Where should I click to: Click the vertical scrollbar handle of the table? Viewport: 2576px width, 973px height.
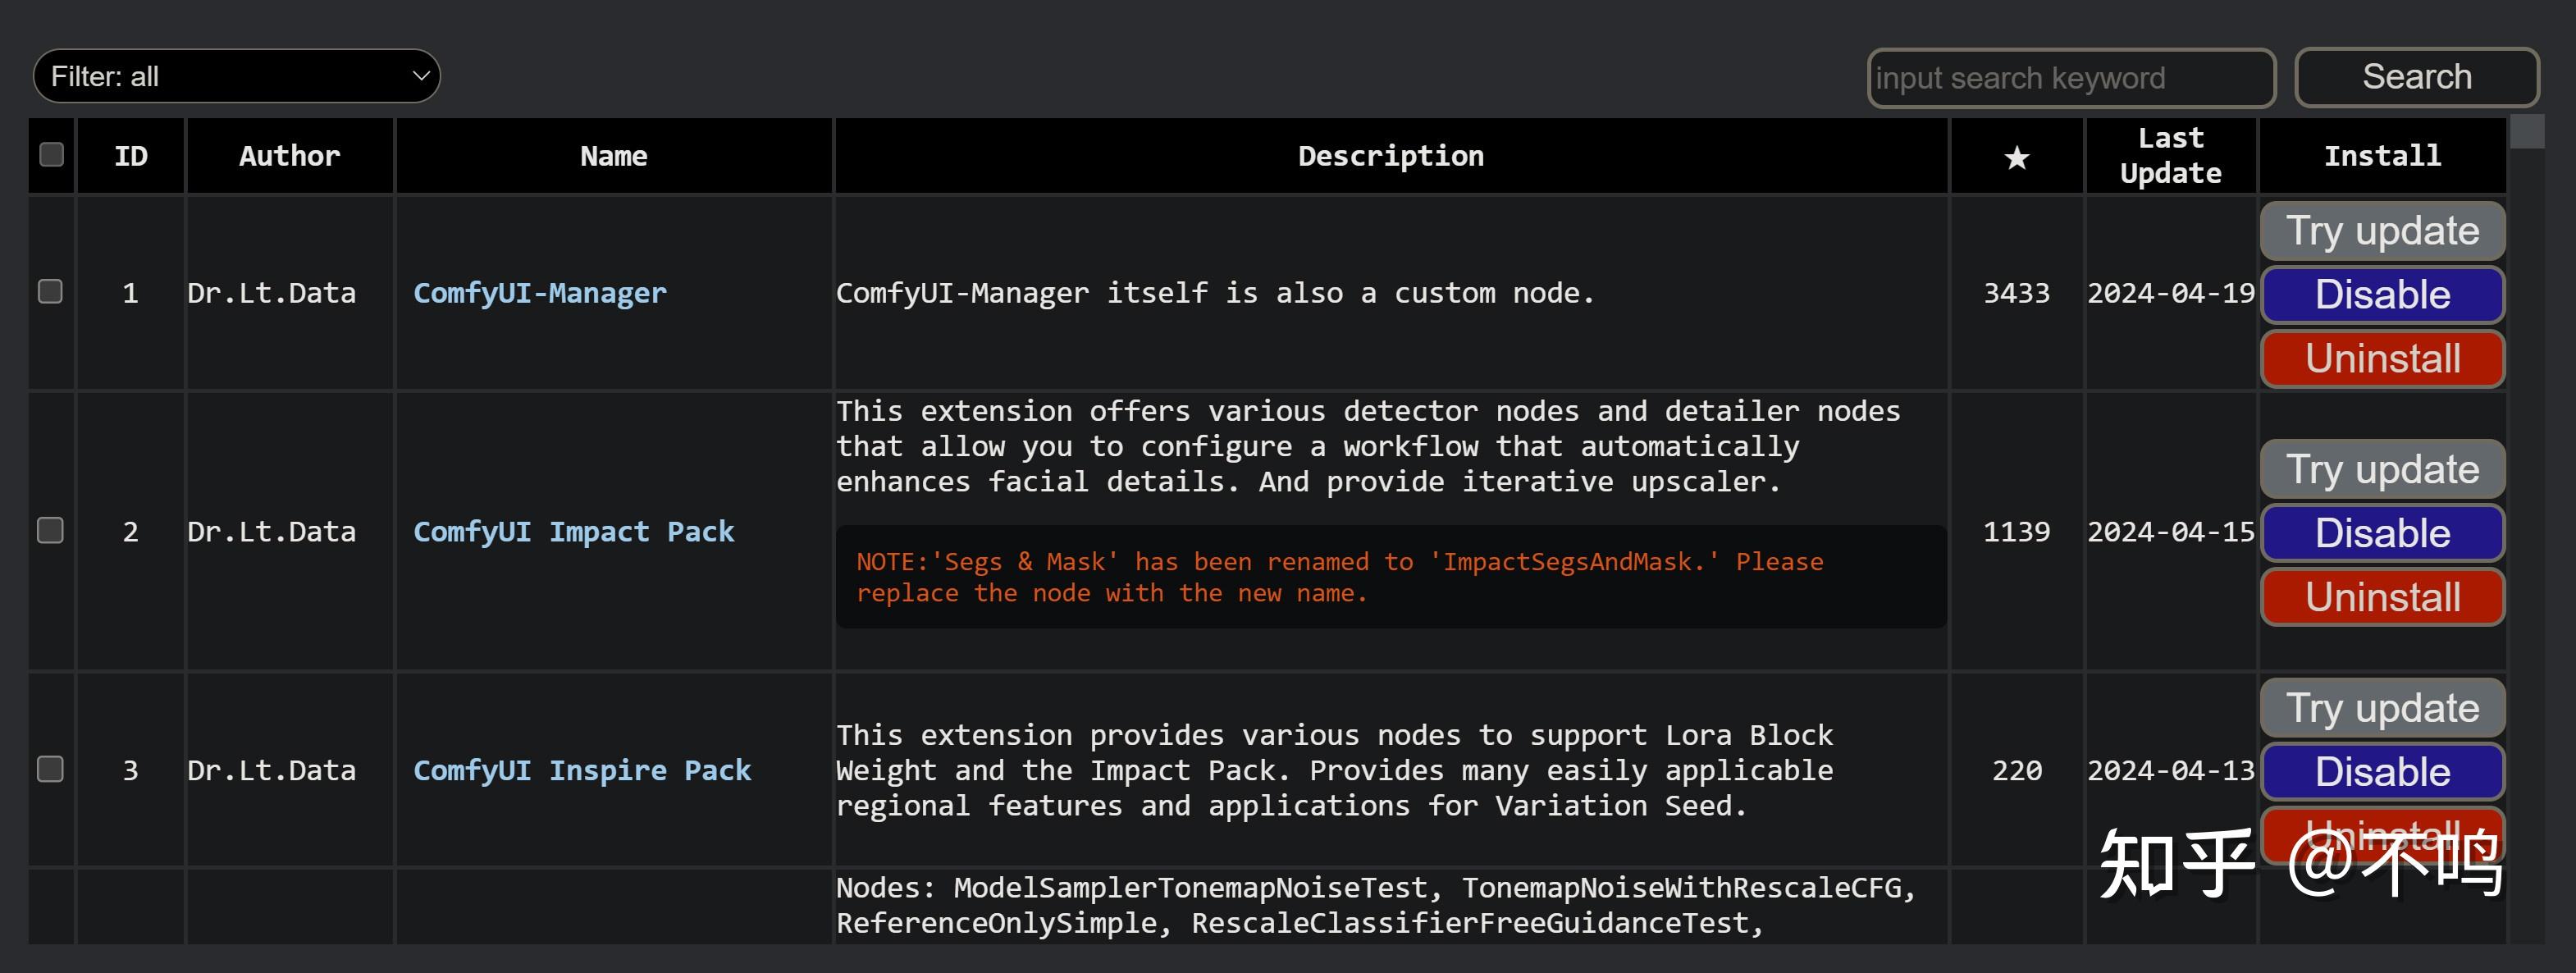coord(2526,132)
